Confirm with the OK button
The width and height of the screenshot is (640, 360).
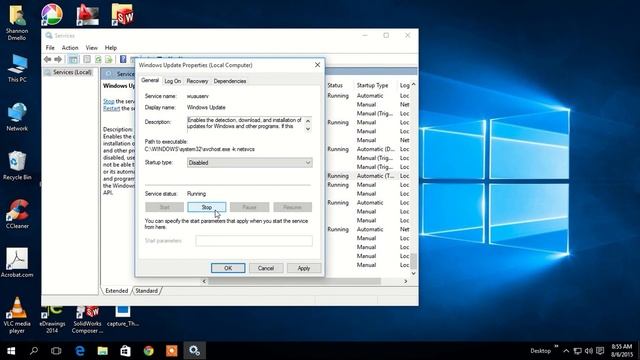pos(228,268)
